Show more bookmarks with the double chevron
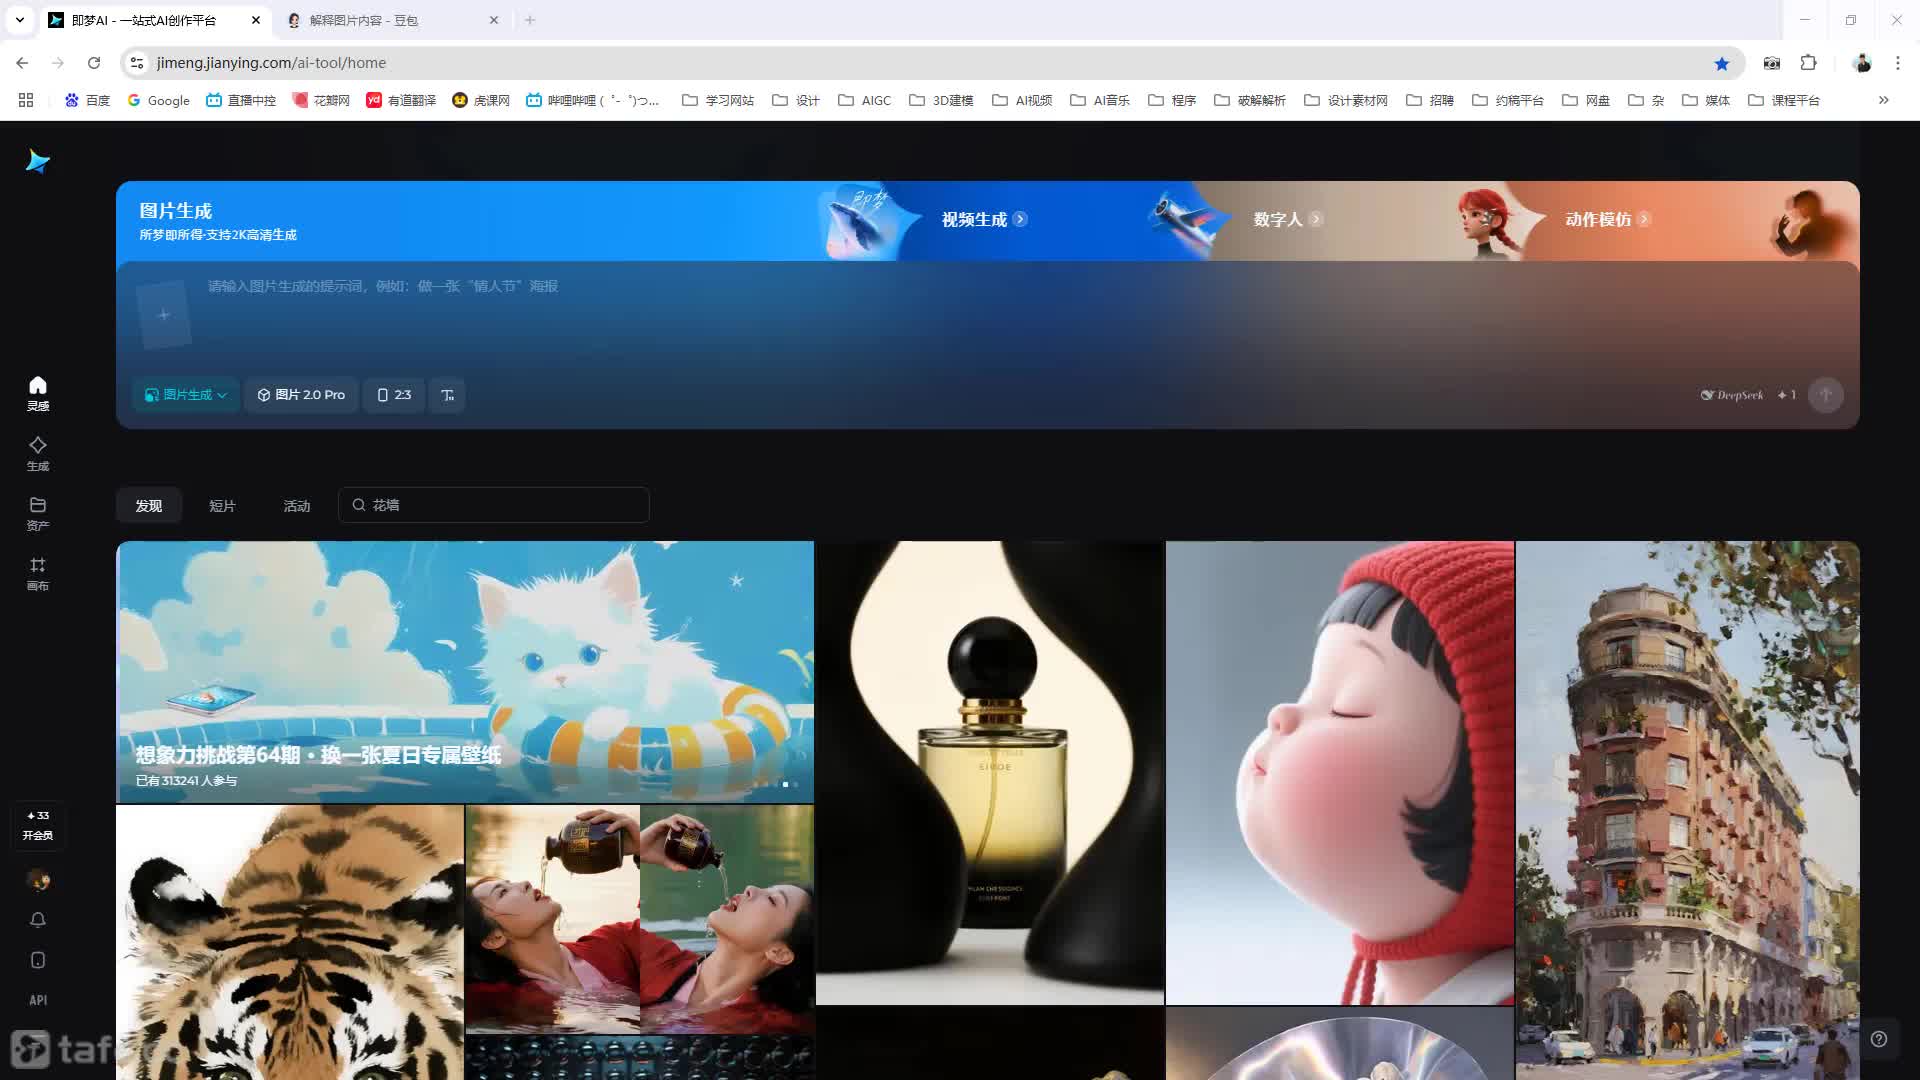 [x=1883, y=100]
